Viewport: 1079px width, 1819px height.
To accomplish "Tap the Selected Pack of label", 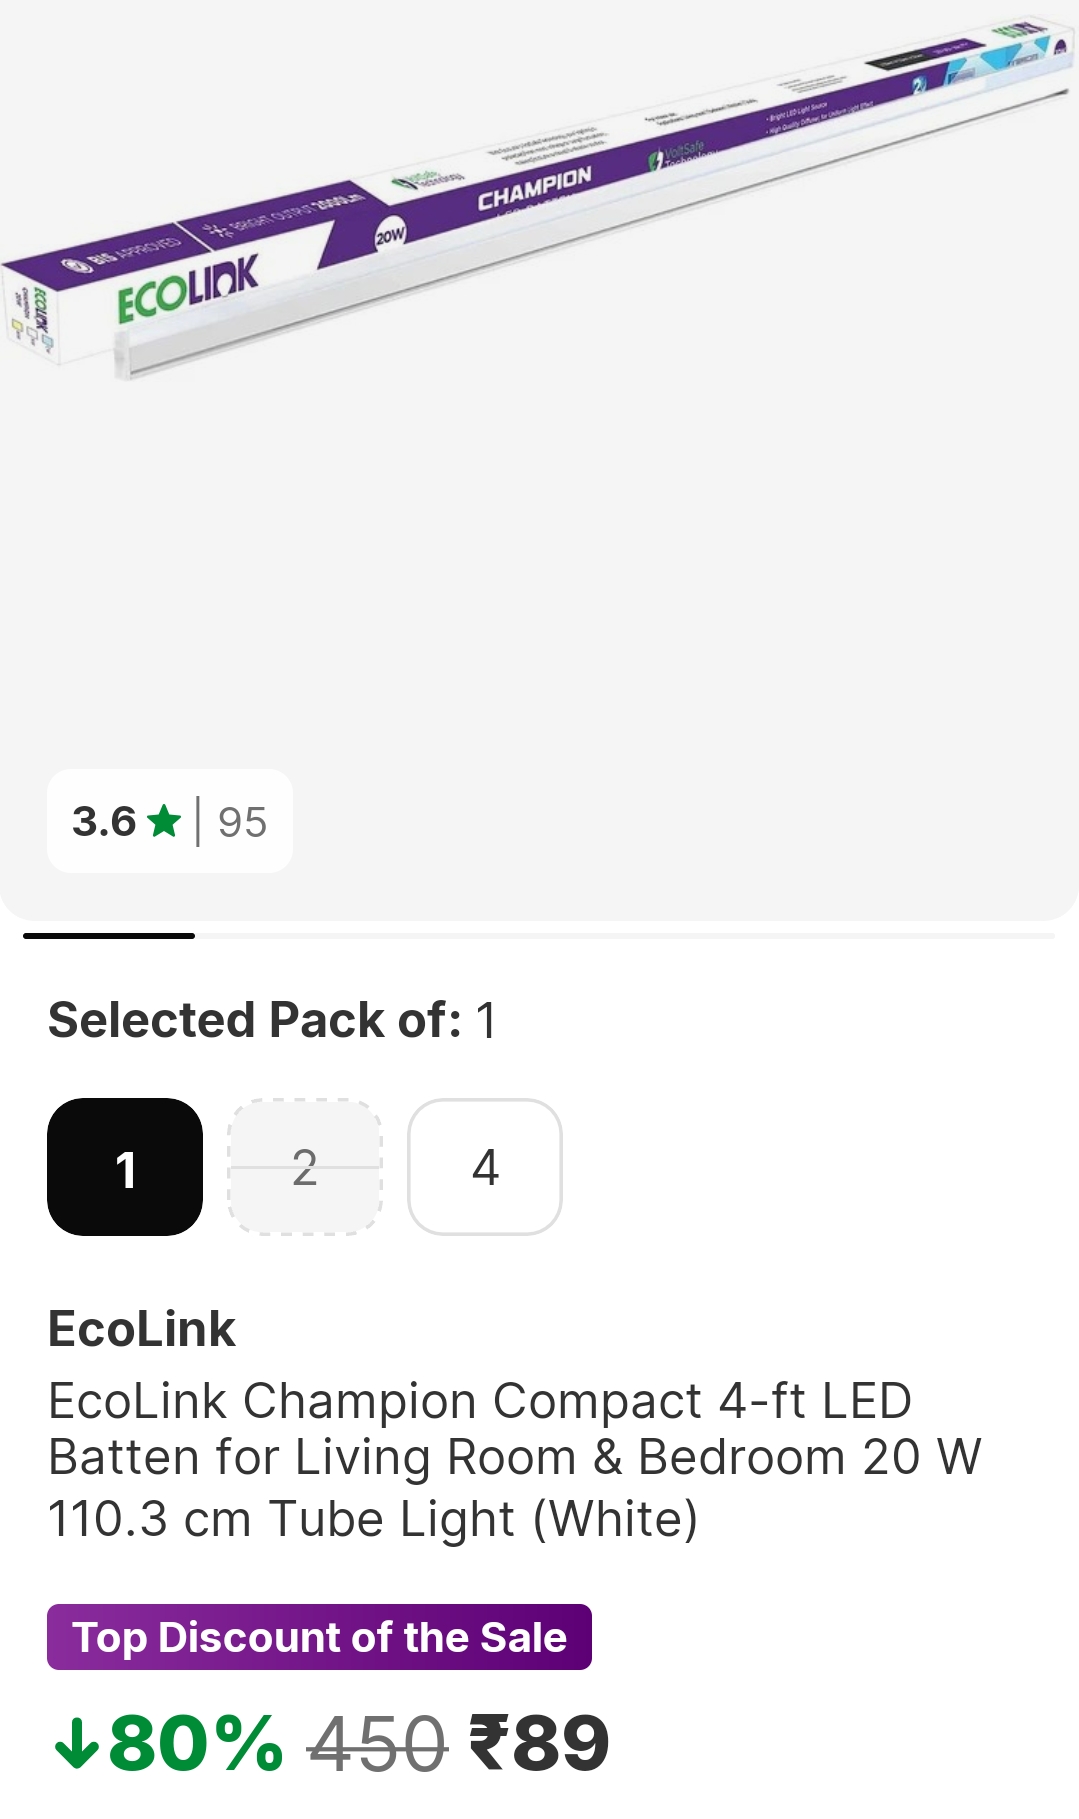I will click(x=255, y=1020).
